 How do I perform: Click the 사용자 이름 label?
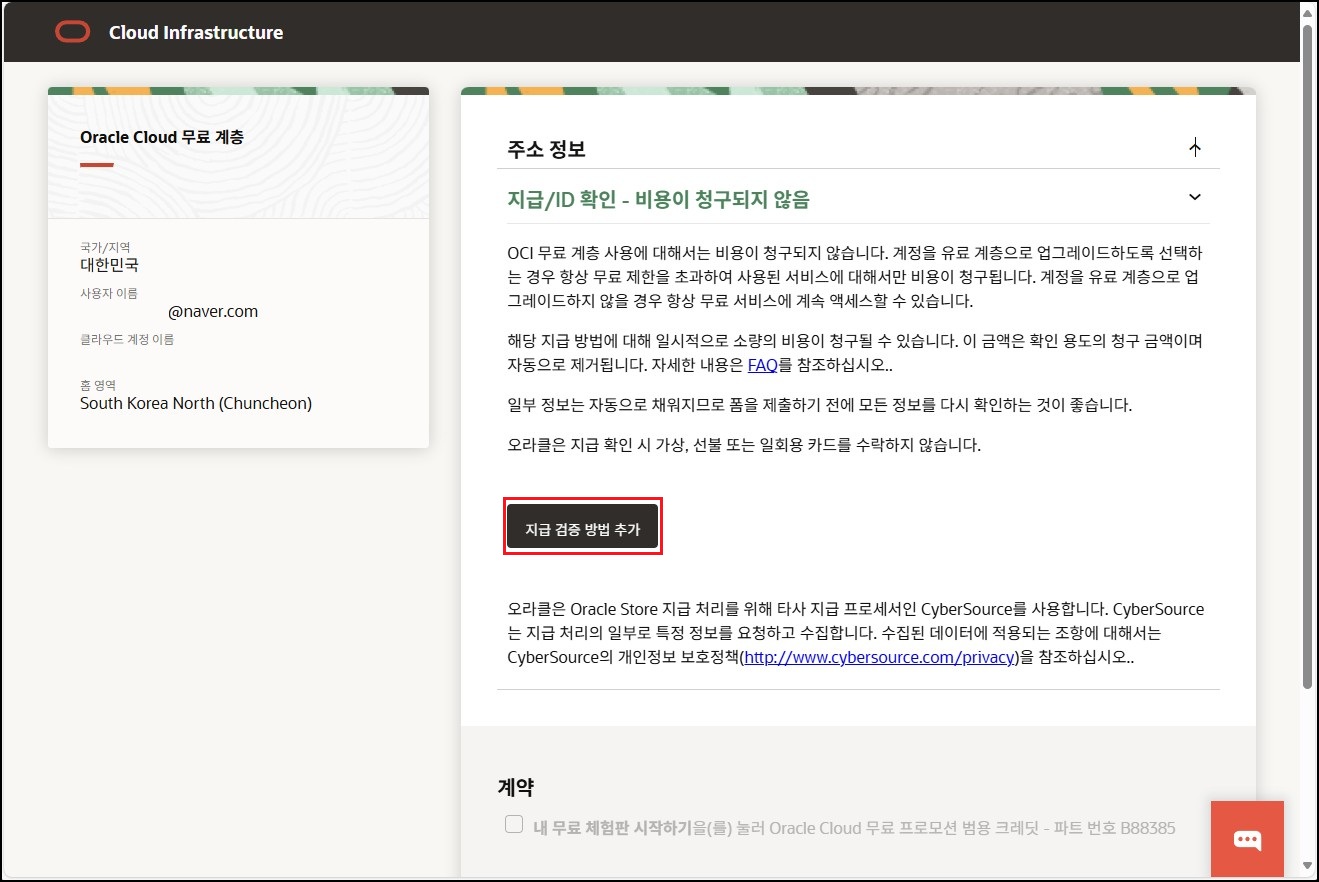tap(109, 294)
